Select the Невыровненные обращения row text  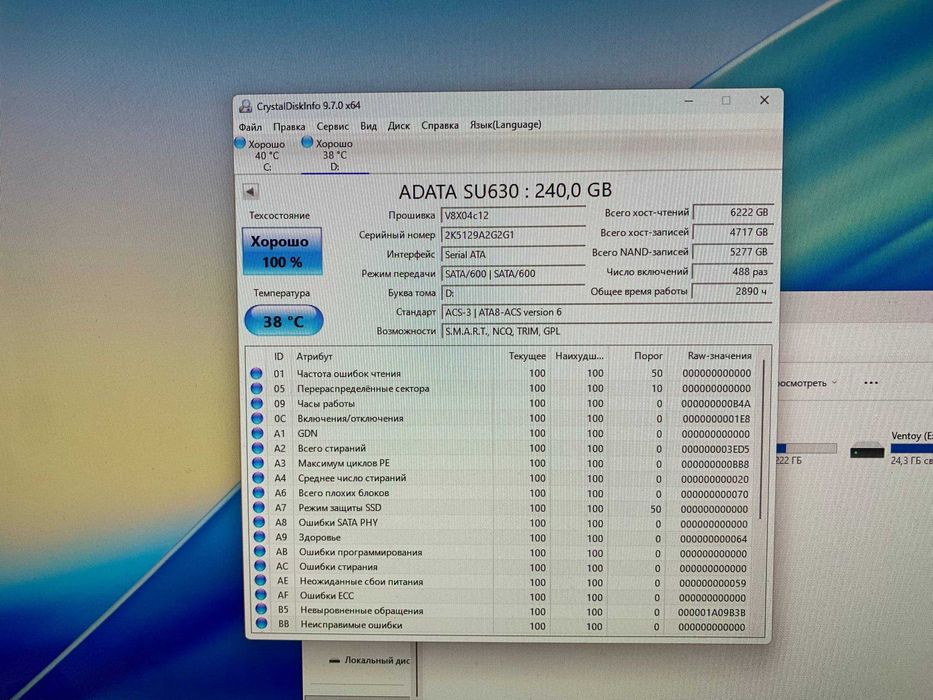coord(362,611)
